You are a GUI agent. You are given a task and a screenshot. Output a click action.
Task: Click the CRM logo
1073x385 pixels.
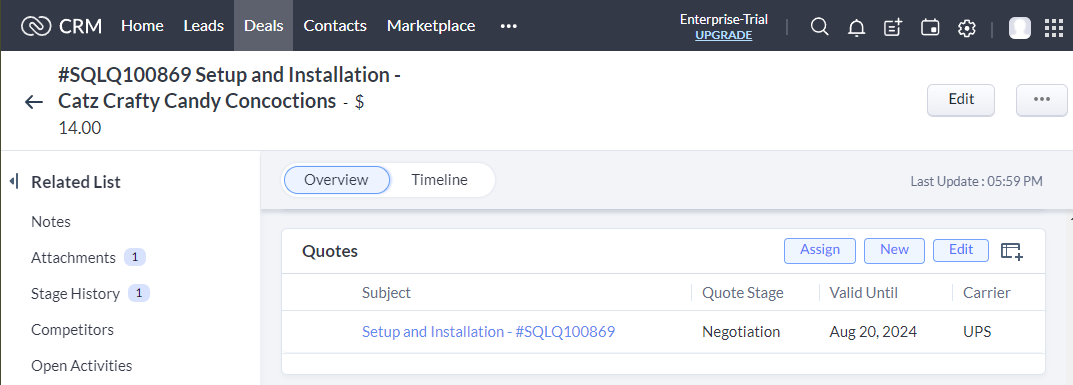pos(62,26)
